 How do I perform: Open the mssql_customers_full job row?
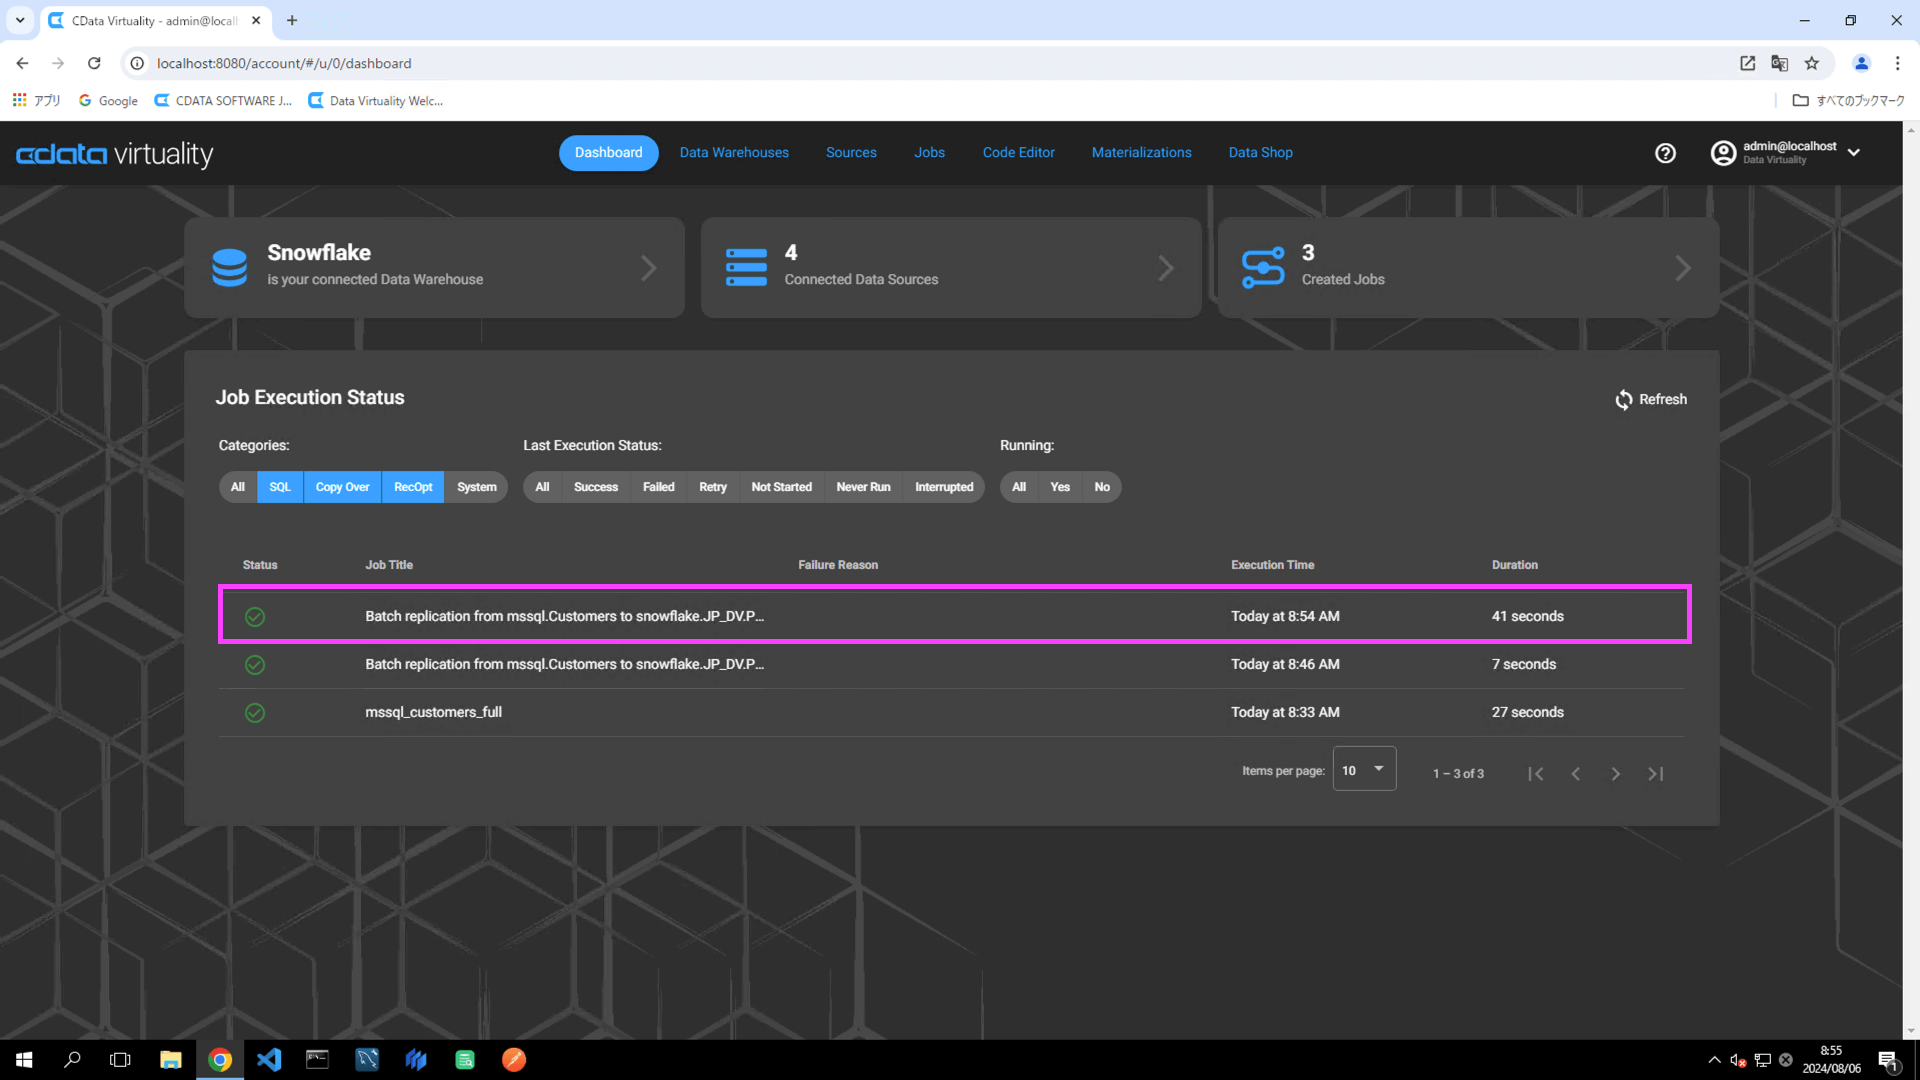[x=433, y=713]
